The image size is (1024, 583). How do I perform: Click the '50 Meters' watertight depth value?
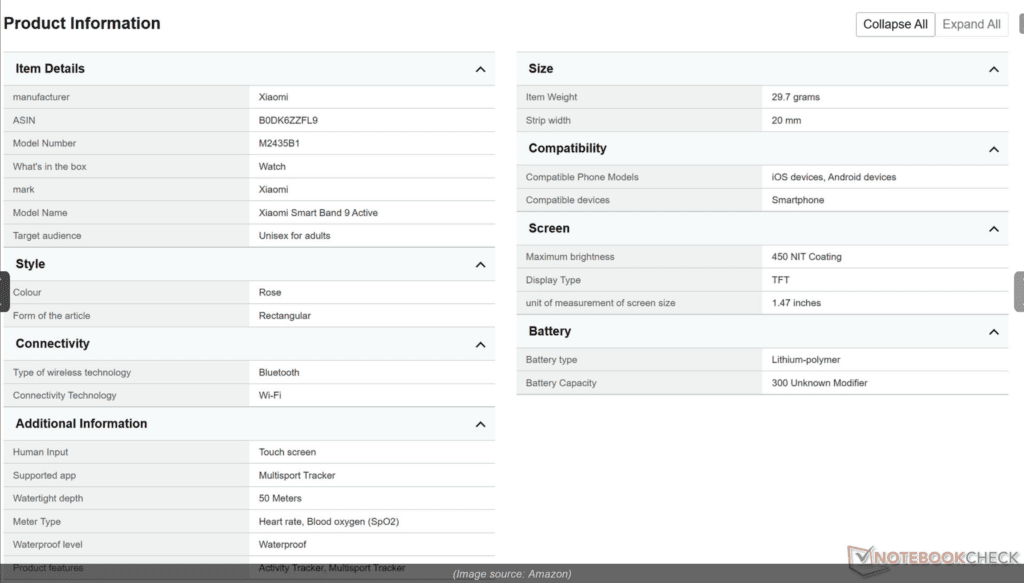(x=280, y=498)
